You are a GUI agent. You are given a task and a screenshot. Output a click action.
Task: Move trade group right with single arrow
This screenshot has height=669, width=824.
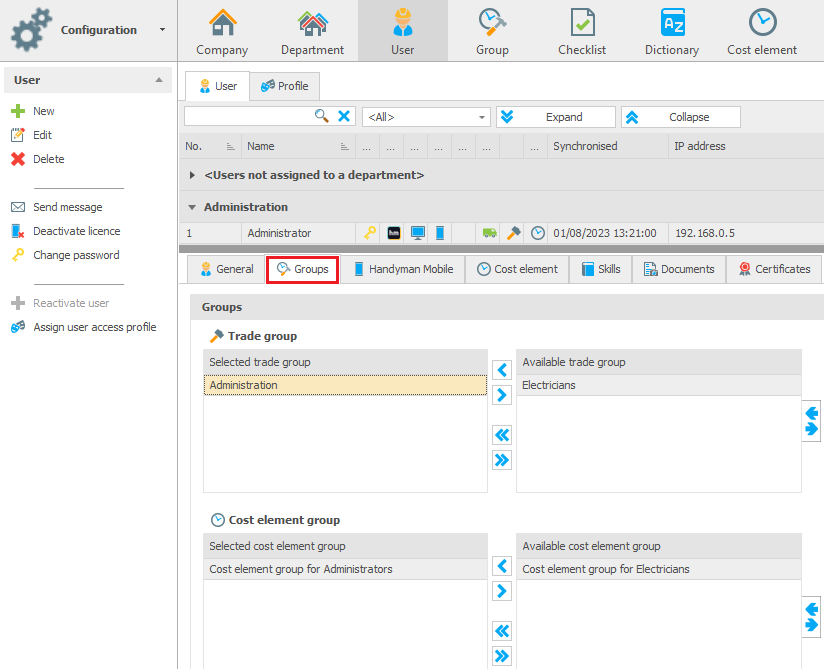[x=502, y=395]
